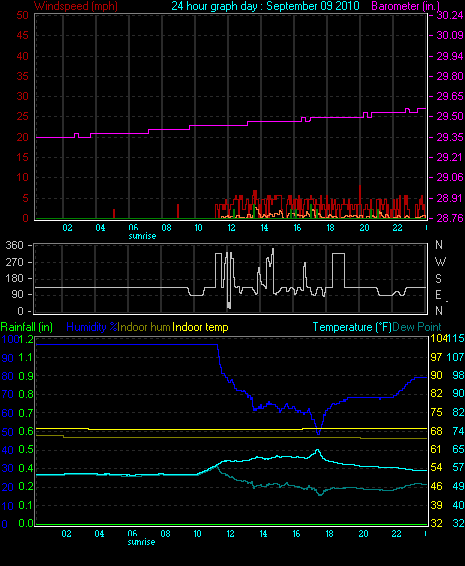Click the S compass letter
465x566 pixels.
tap(438, 279)
